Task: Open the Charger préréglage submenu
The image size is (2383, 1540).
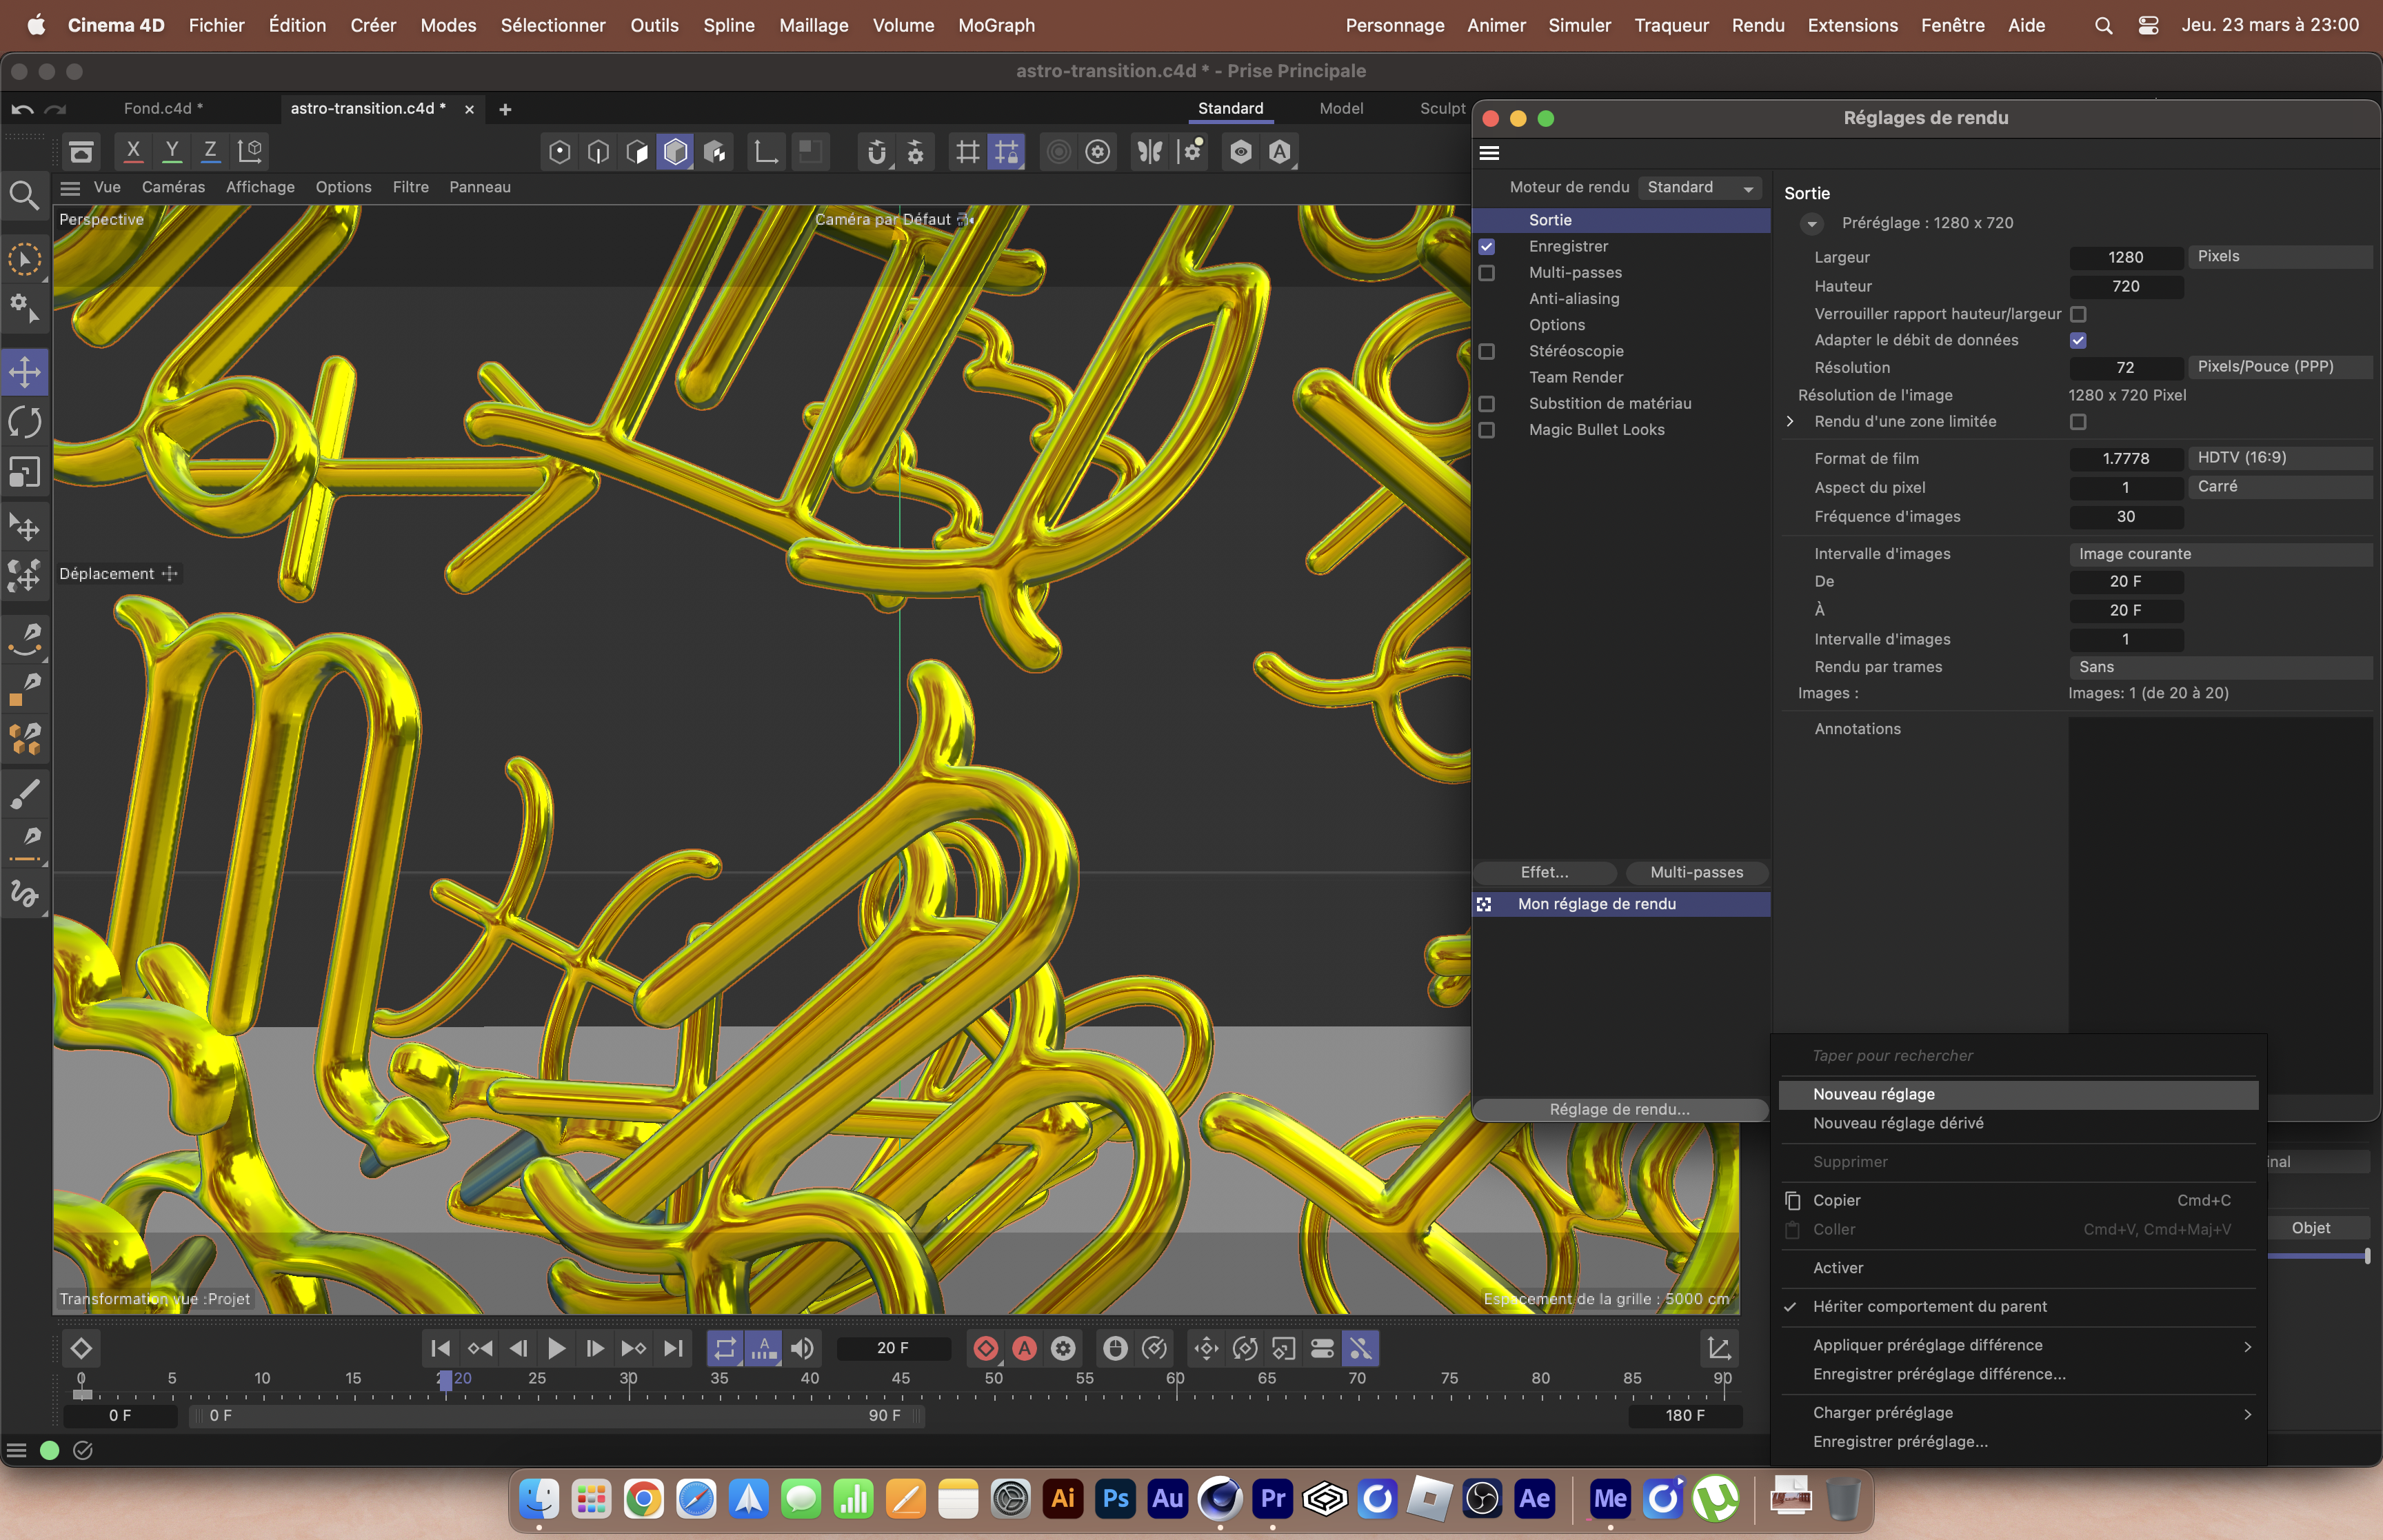Action: [2018, 1412]
